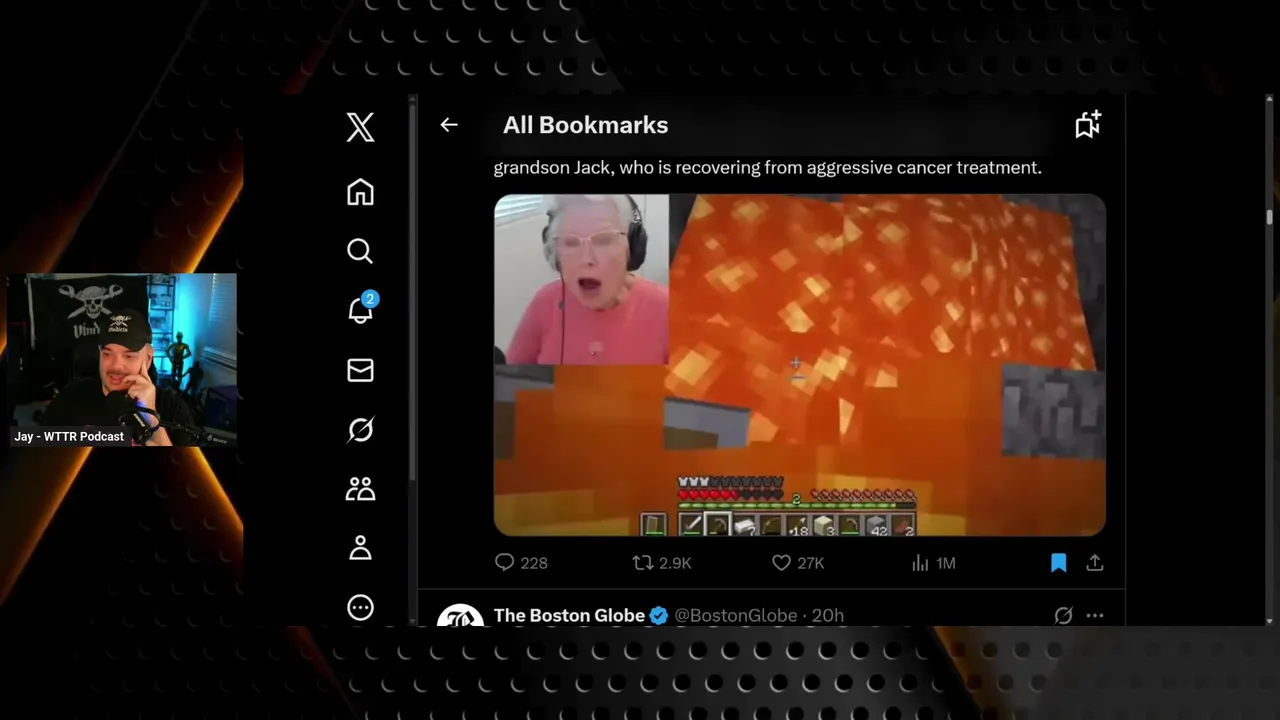Open the More circle menu icon

360,607
